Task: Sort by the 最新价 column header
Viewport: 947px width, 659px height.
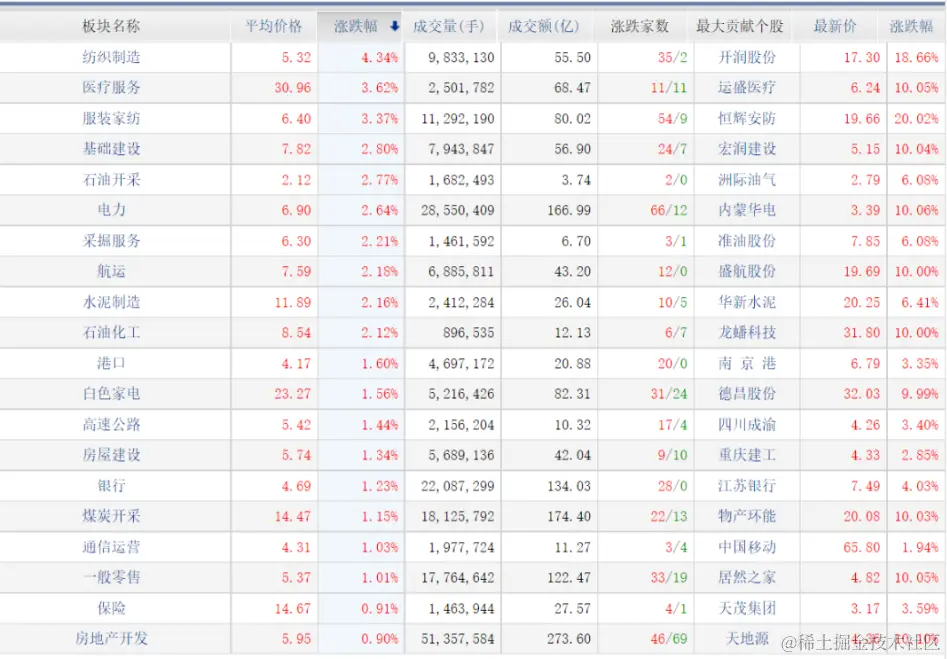Action: pyautogui.click(x=835, y=26)
